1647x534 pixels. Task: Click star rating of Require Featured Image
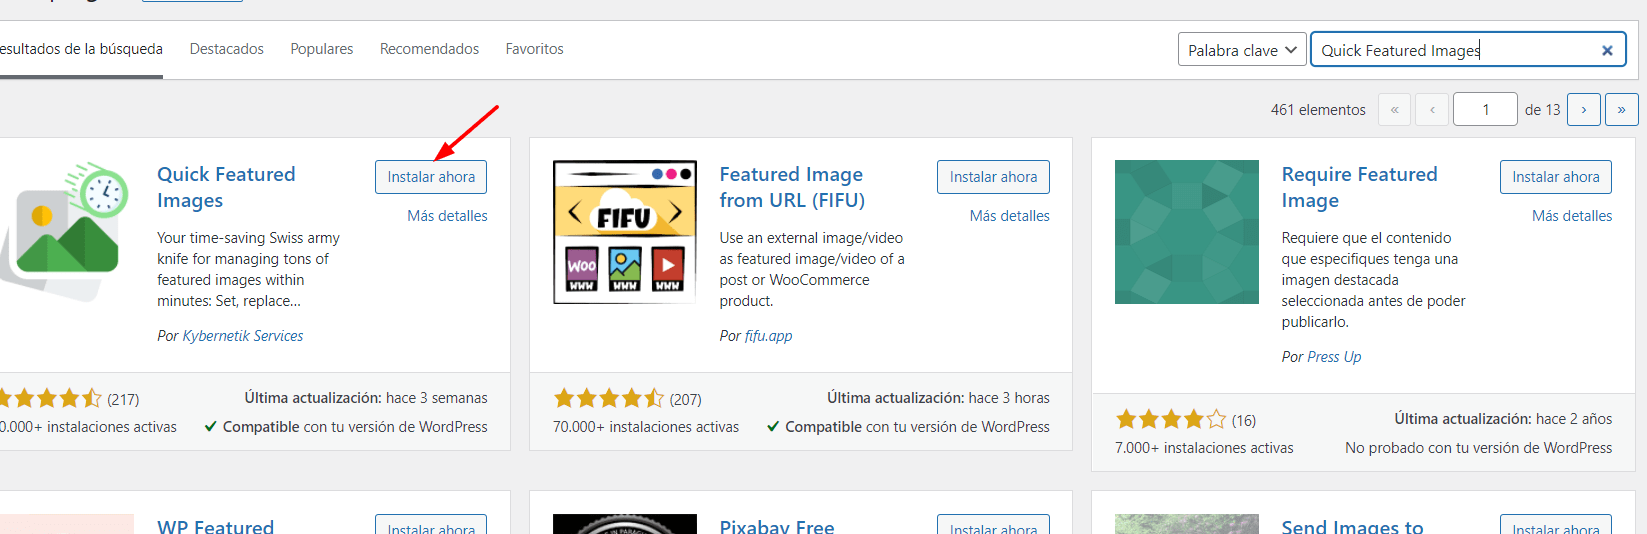(1171, 419)
